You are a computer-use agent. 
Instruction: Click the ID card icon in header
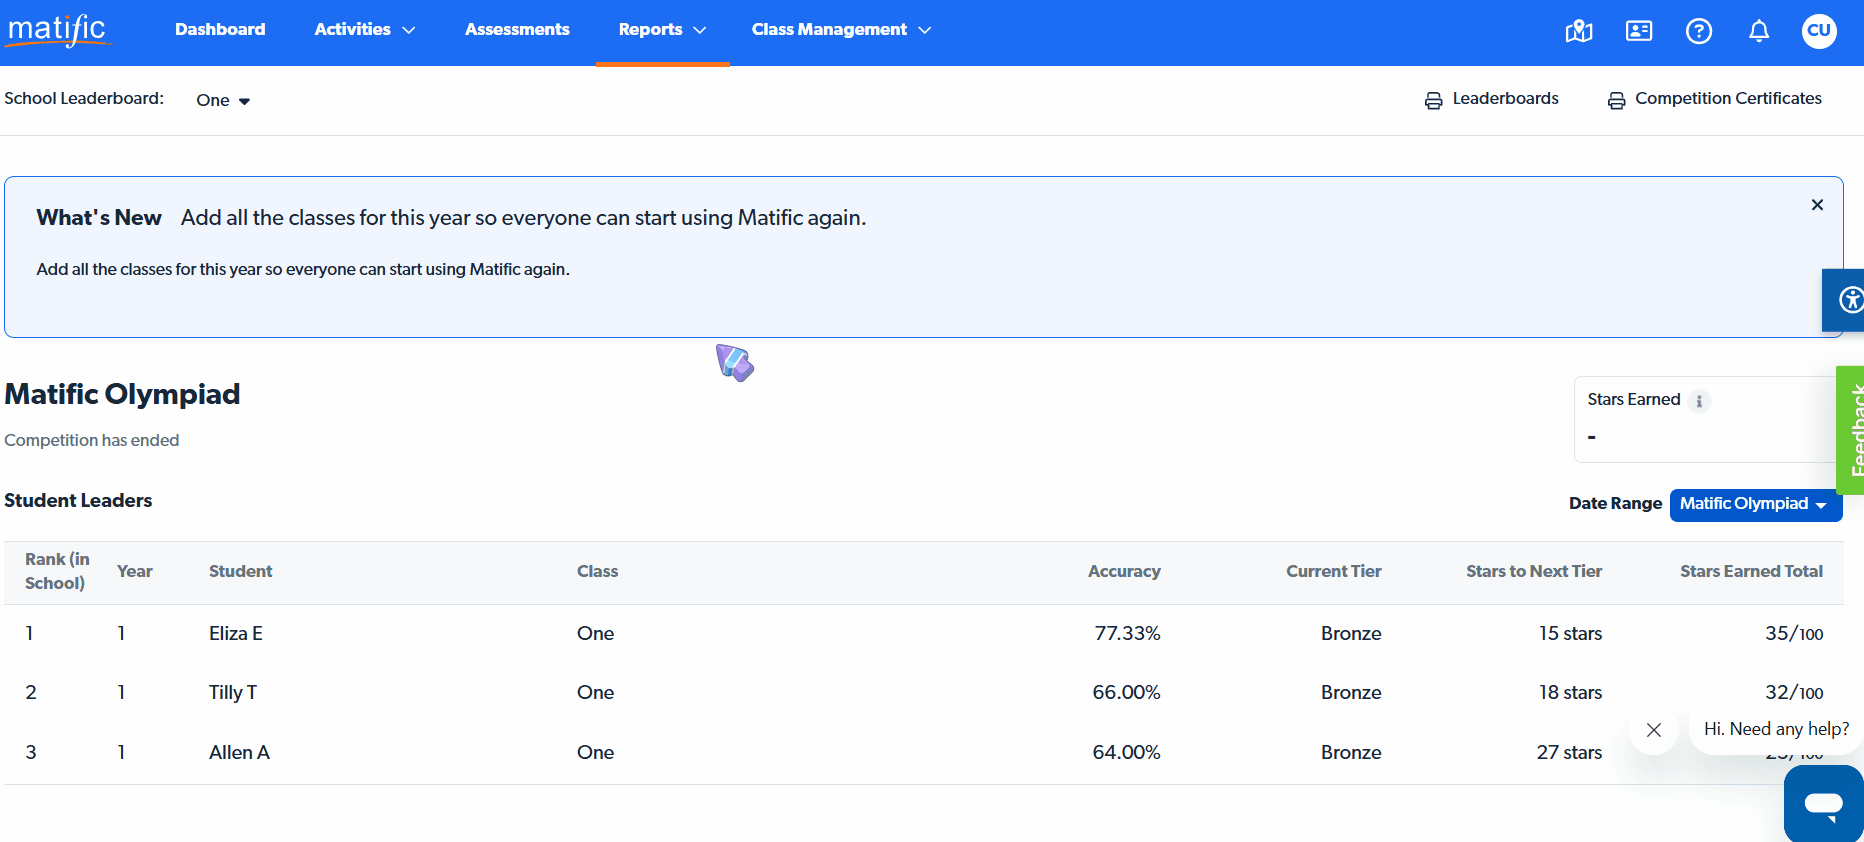pos(1639,31)
